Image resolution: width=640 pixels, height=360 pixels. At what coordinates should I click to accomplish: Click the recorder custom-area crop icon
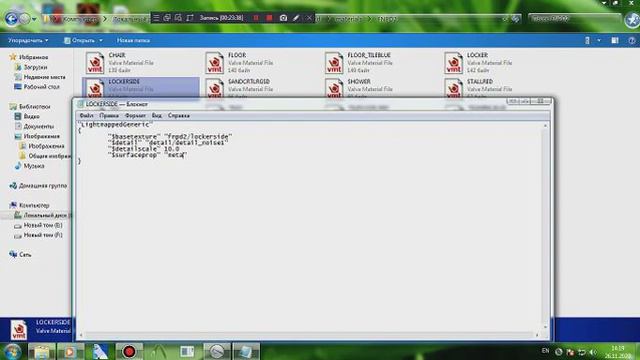pyautogui.click(x=190, y=18)
